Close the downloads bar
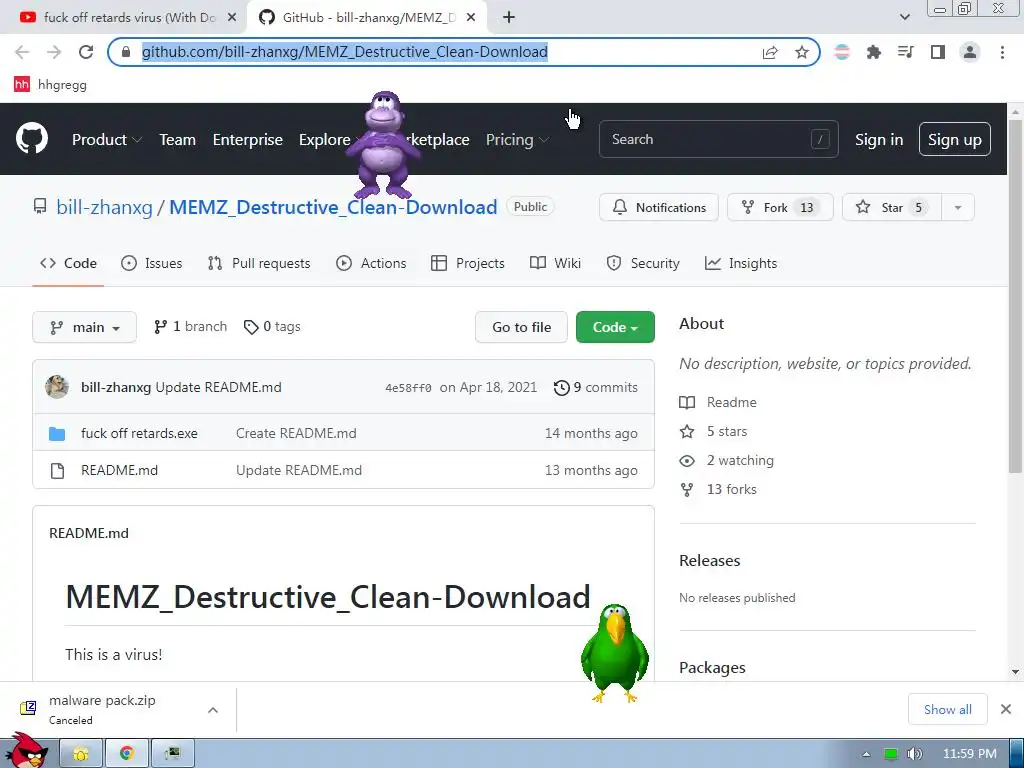Image resolution: width=1024 pixels, height=768 pixels. pyautogui.click(x=1006, y=709)
